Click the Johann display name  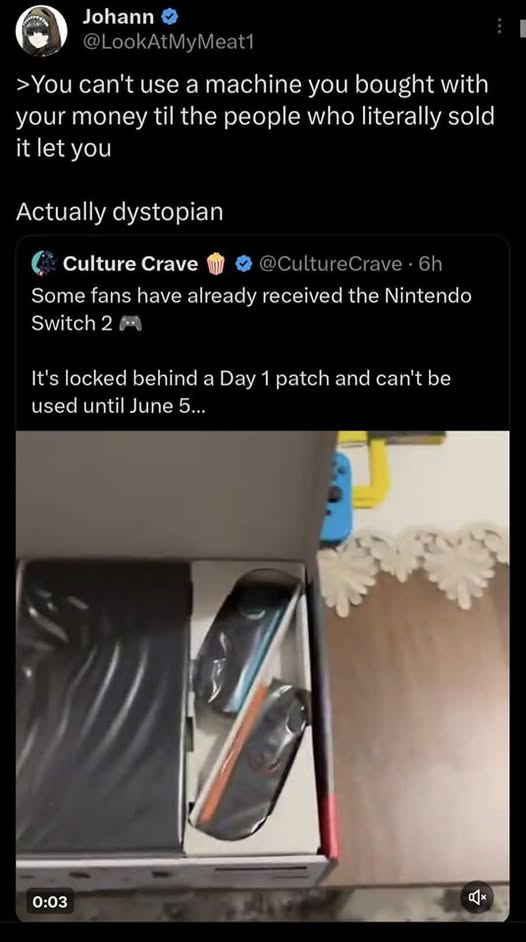(x=118, y=17)
